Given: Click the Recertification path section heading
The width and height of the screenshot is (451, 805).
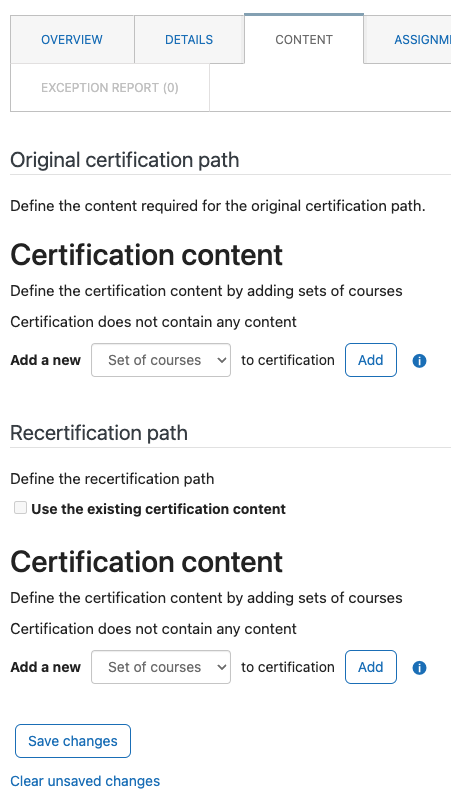Looking at the screenshot, I should (x=99, y=433).
